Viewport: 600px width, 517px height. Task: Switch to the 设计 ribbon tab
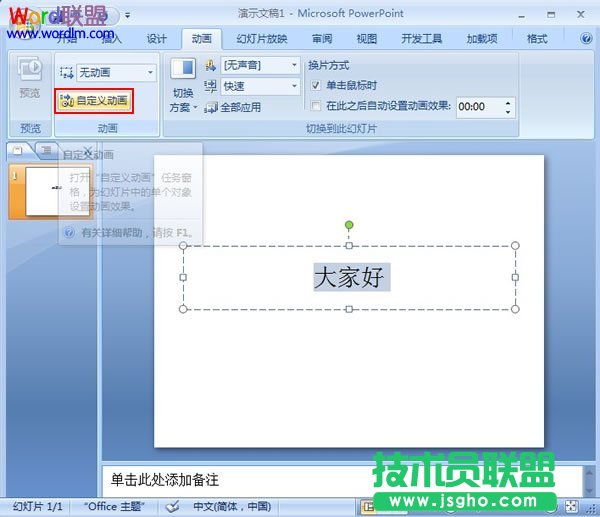(157, 39)
